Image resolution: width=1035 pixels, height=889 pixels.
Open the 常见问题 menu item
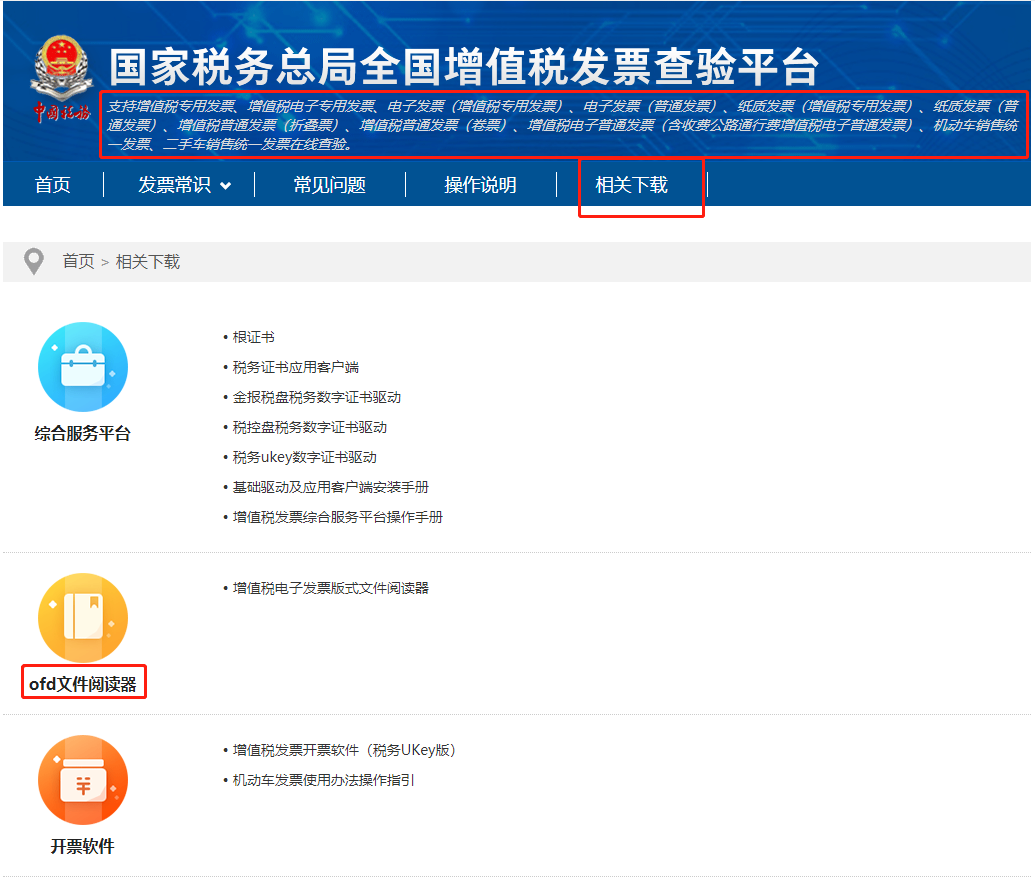point(330,185)
